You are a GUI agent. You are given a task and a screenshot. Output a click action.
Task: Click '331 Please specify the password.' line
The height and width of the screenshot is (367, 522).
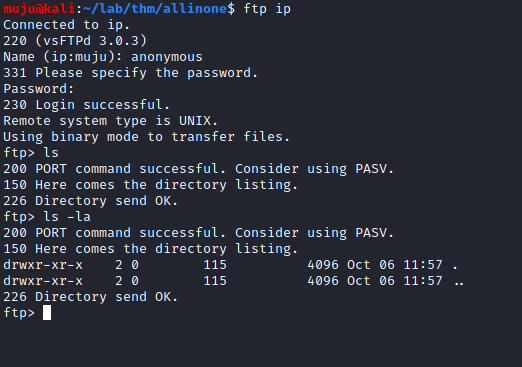tap(130, 73)
